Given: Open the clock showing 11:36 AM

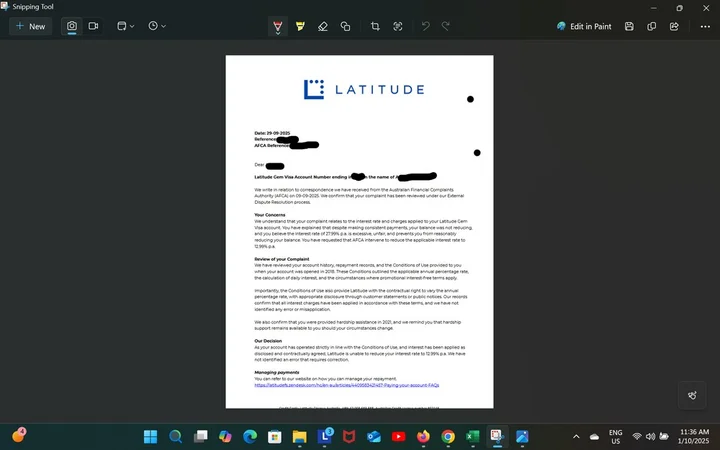Looking at the screenshot, I should pyautogui.click(x=693, y=437).
